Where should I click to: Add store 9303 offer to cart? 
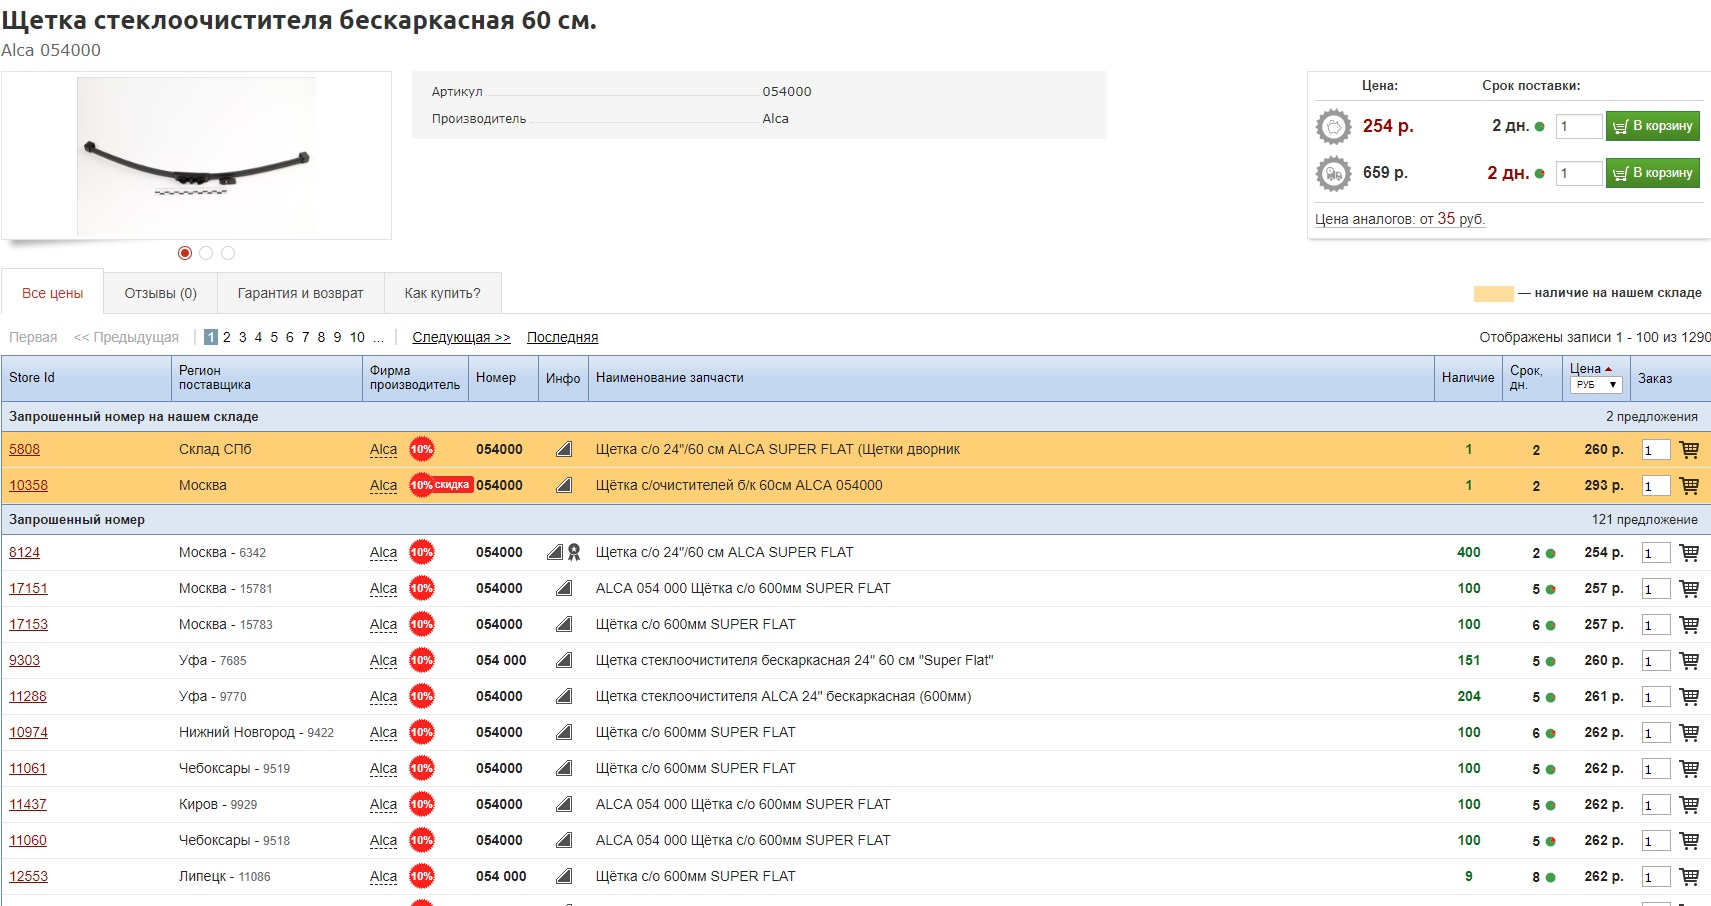click(1689, 660)
